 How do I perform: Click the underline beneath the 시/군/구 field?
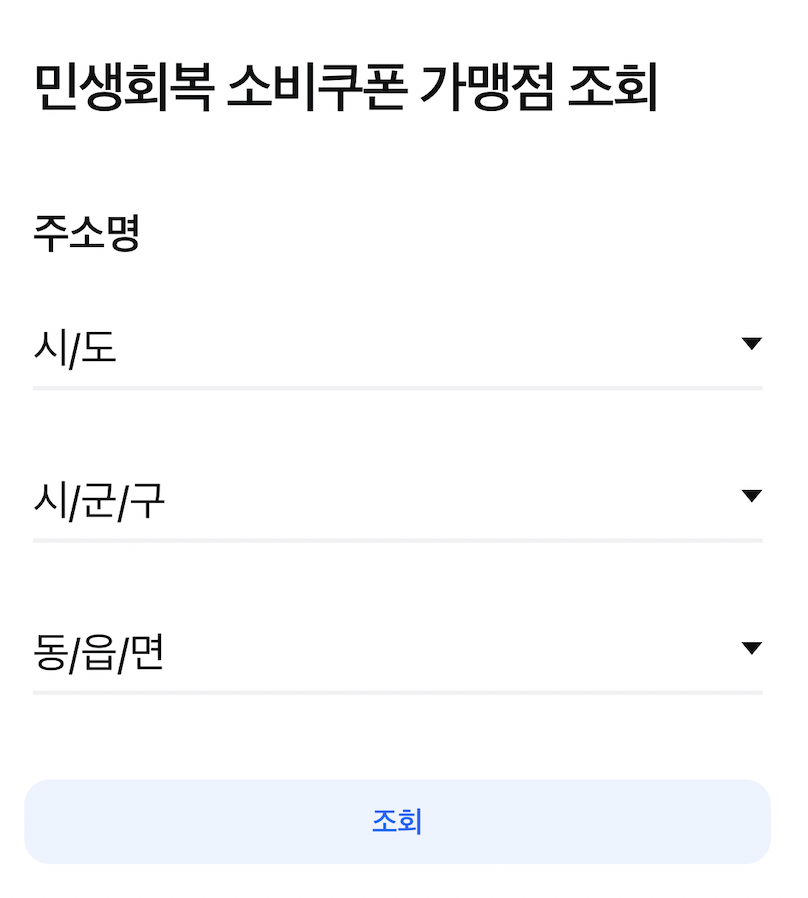pyautogui.click(x=397, y=540)
